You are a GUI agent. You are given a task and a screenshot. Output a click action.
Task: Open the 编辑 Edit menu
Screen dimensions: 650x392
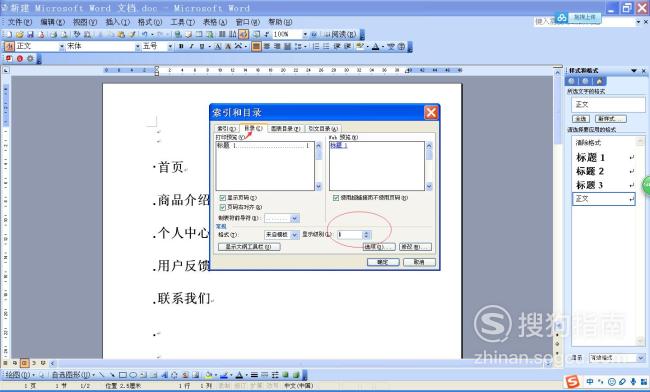(52, 22)
